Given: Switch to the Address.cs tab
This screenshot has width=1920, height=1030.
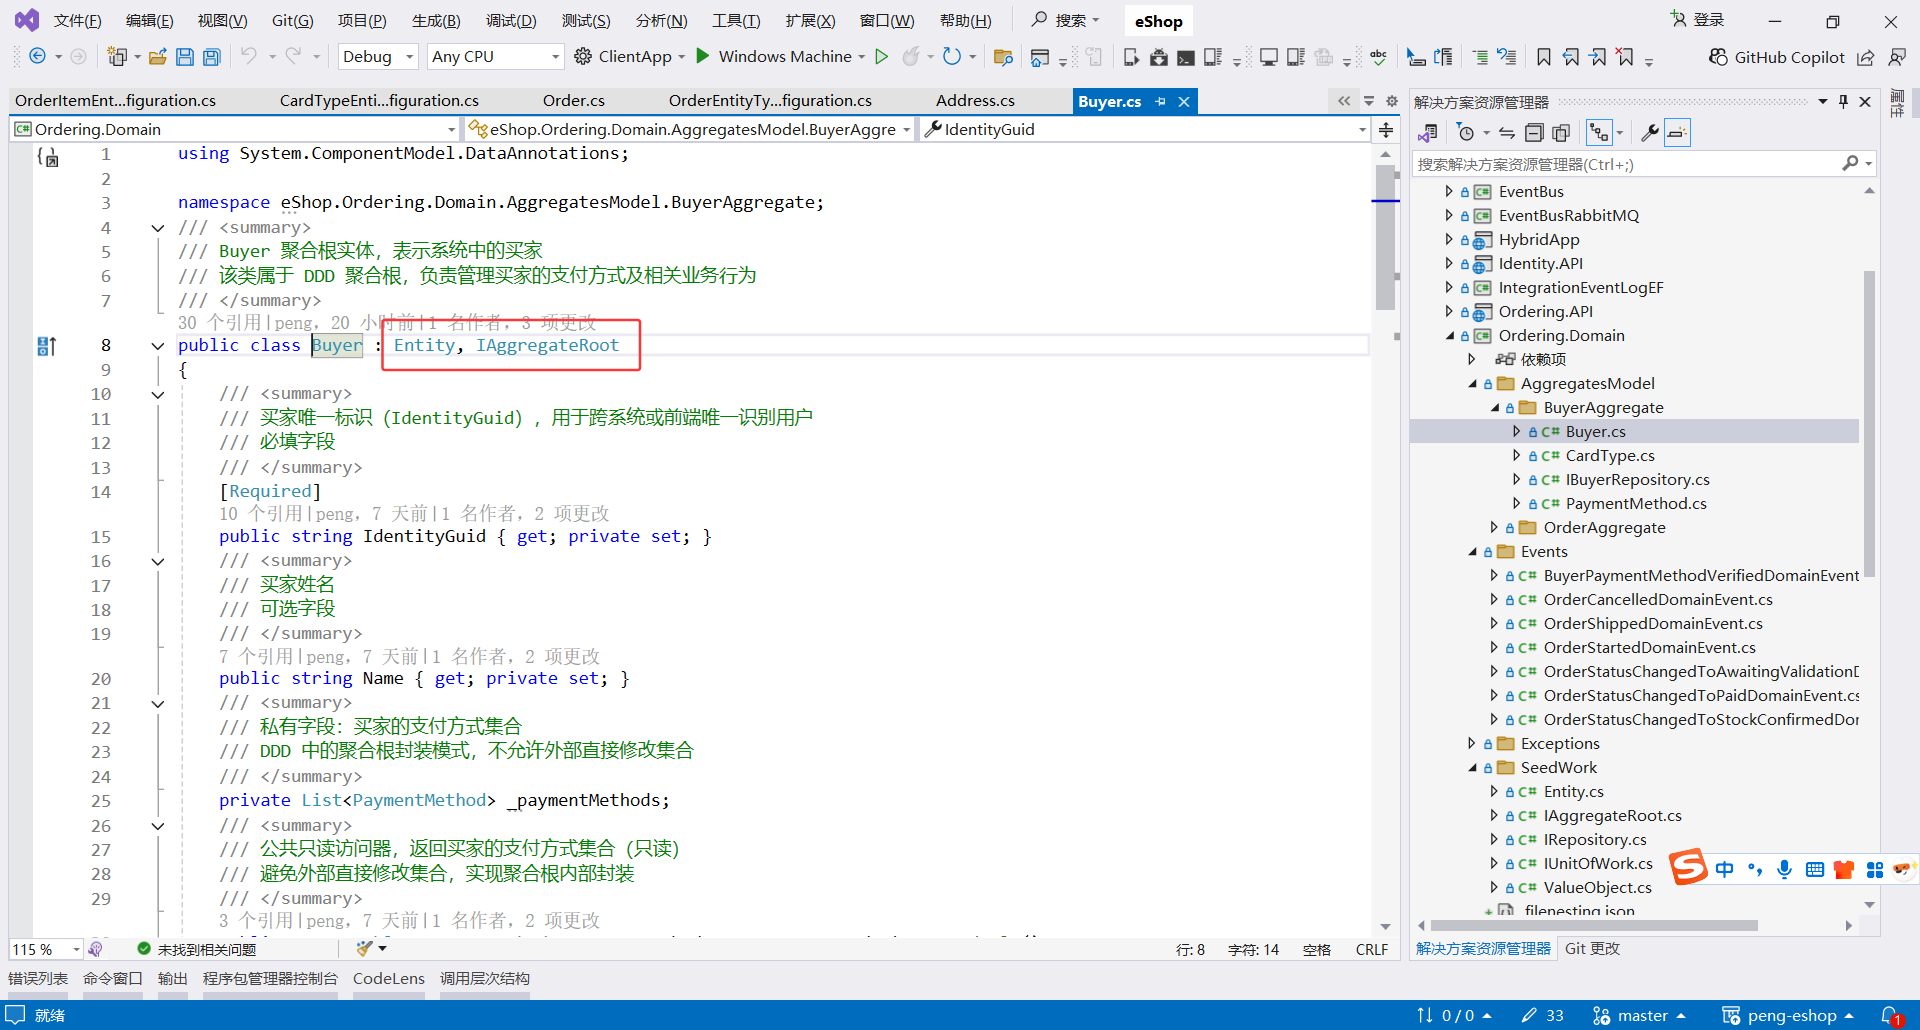Looking at the screenshot, I should pos(975,101).
